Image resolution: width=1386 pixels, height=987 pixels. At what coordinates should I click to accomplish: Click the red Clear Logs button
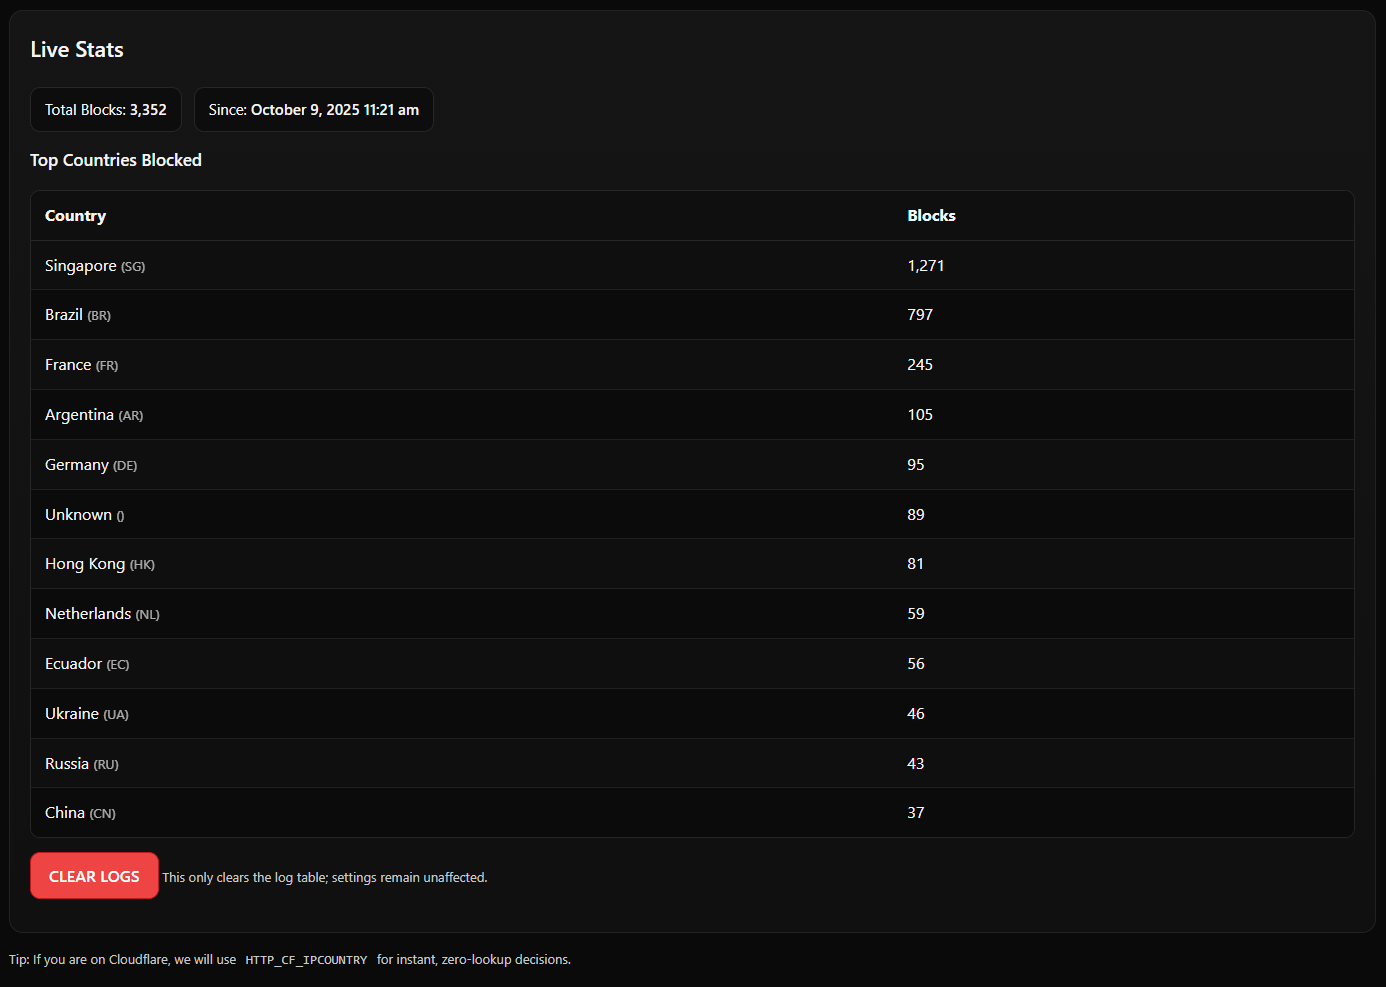[94, 876]
